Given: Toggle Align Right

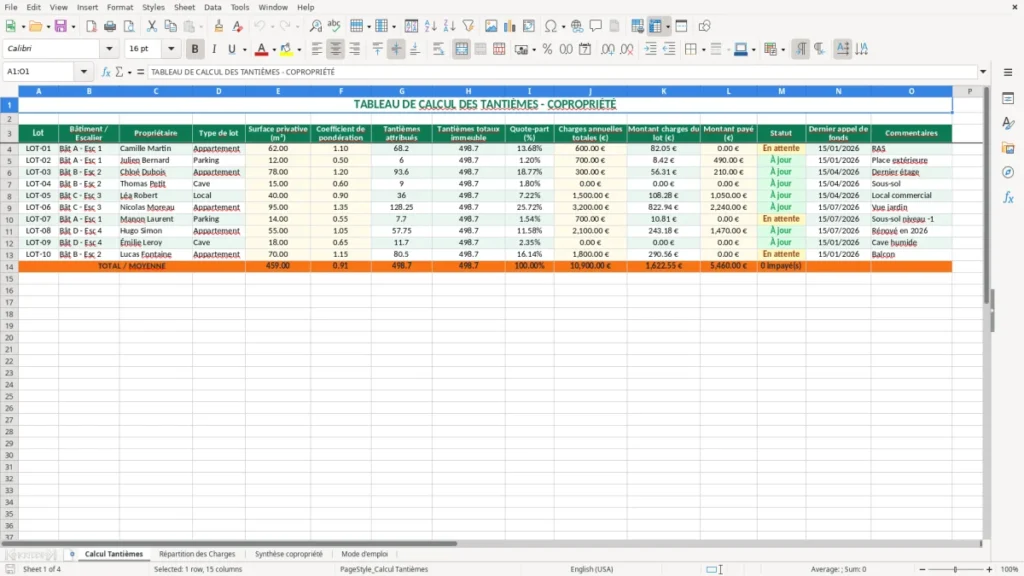Looking at the screenshot, I should coord(355,49).
